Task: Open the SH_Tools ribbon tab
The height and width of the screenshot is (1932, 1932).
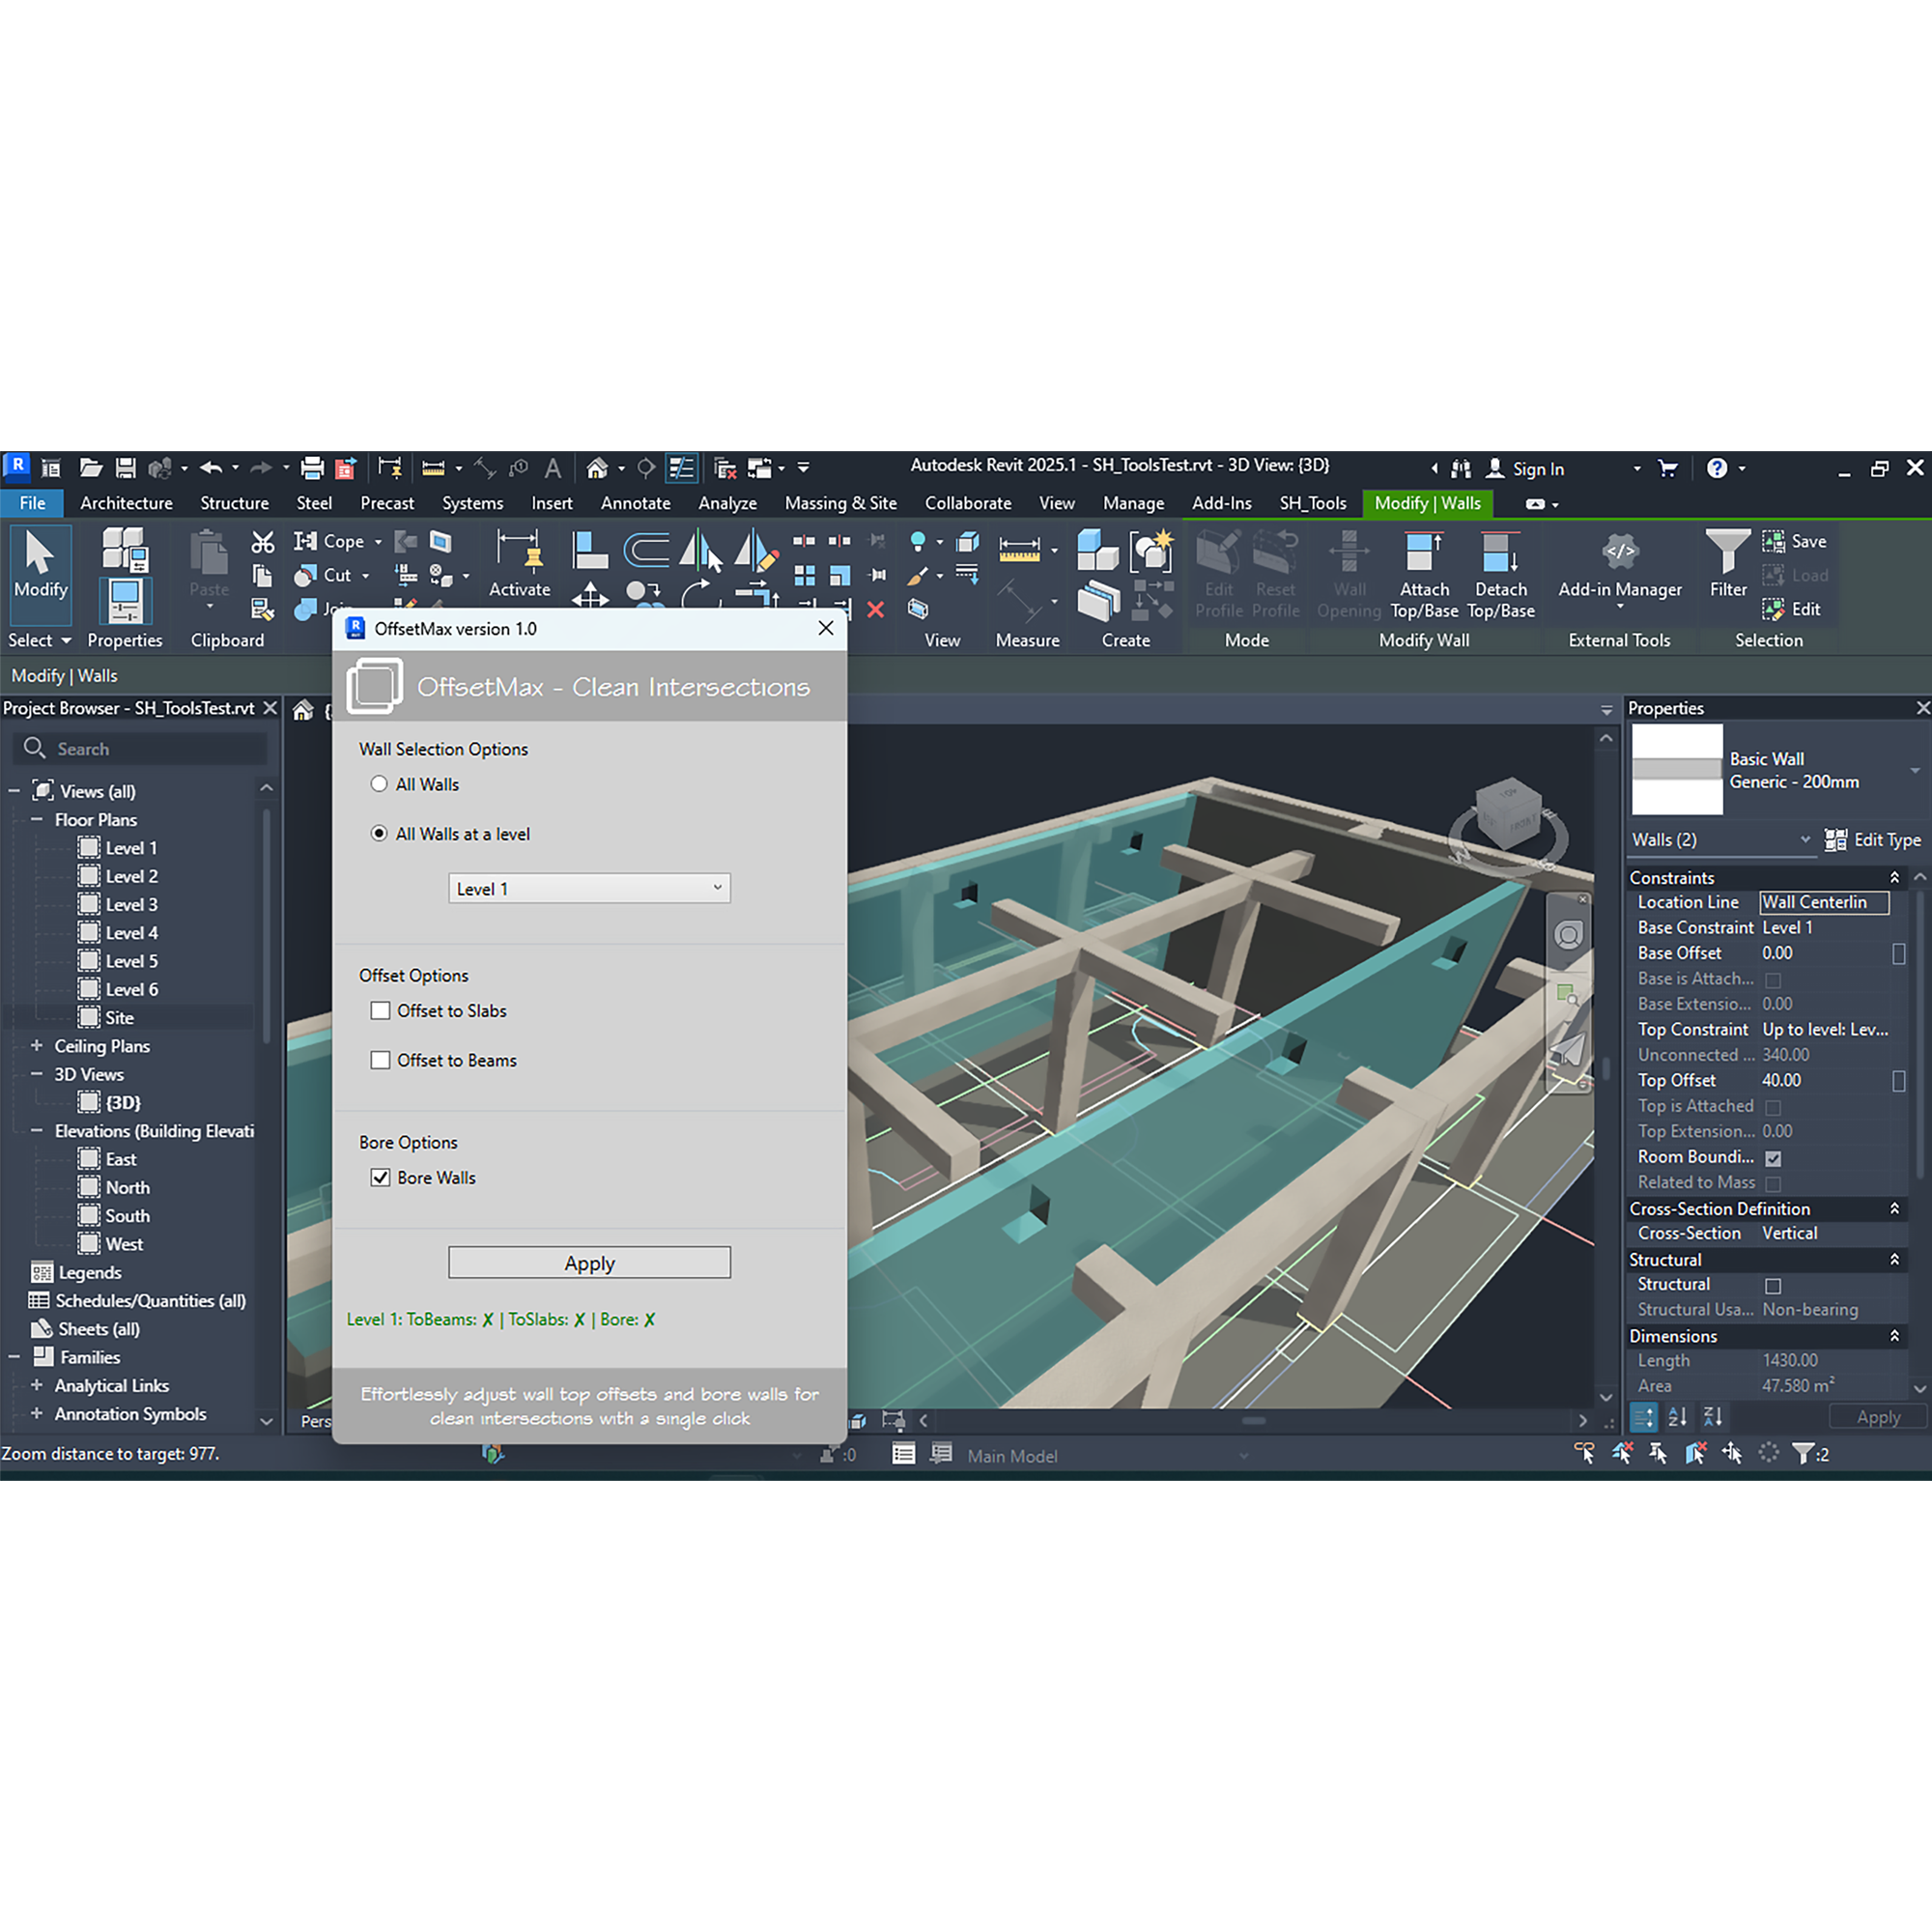Action: [x=1312, y=503]
